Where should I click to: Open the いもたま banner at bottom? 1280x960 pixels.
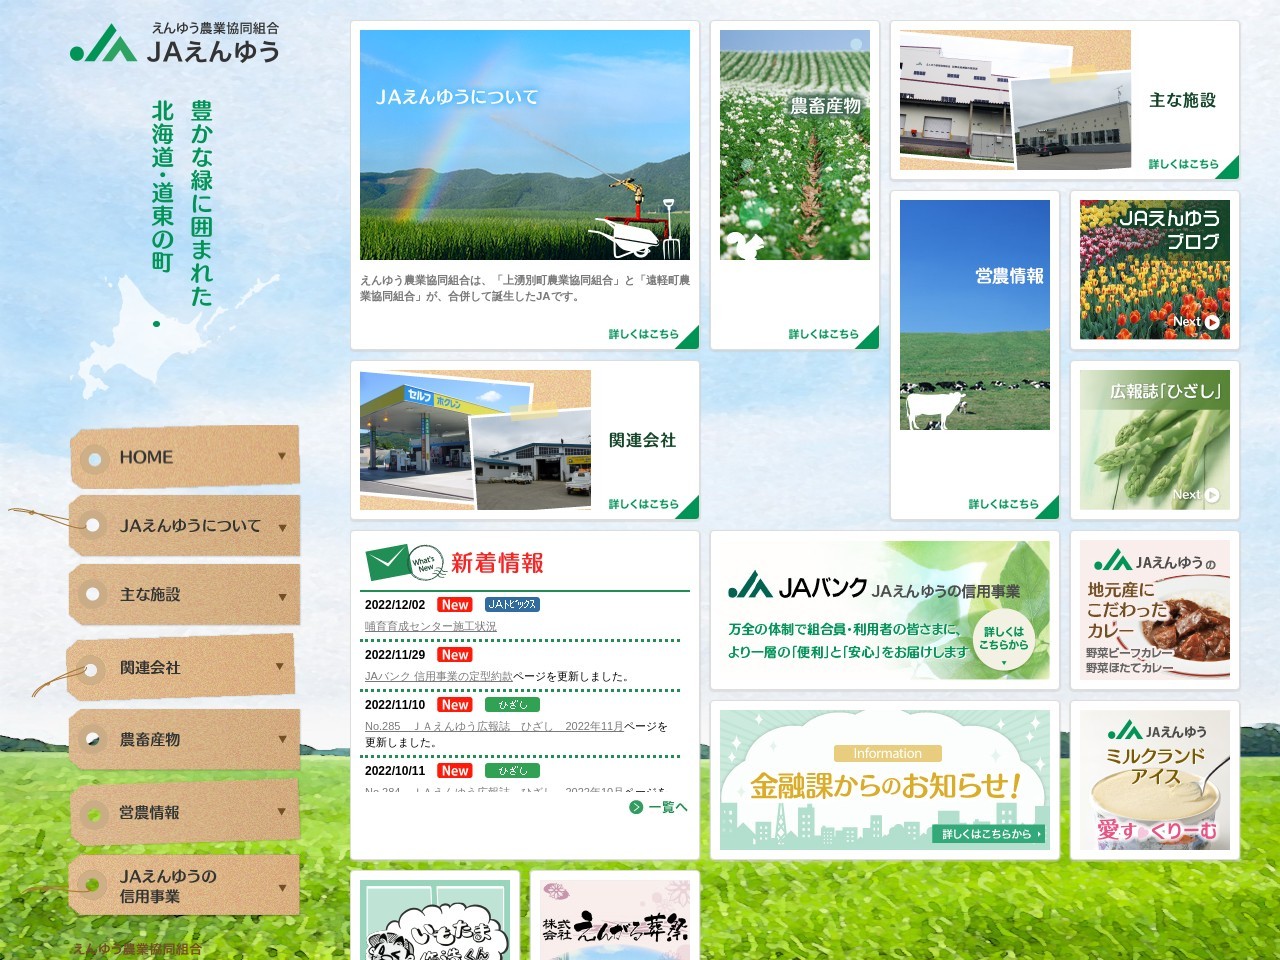click(x=435, y=920)
